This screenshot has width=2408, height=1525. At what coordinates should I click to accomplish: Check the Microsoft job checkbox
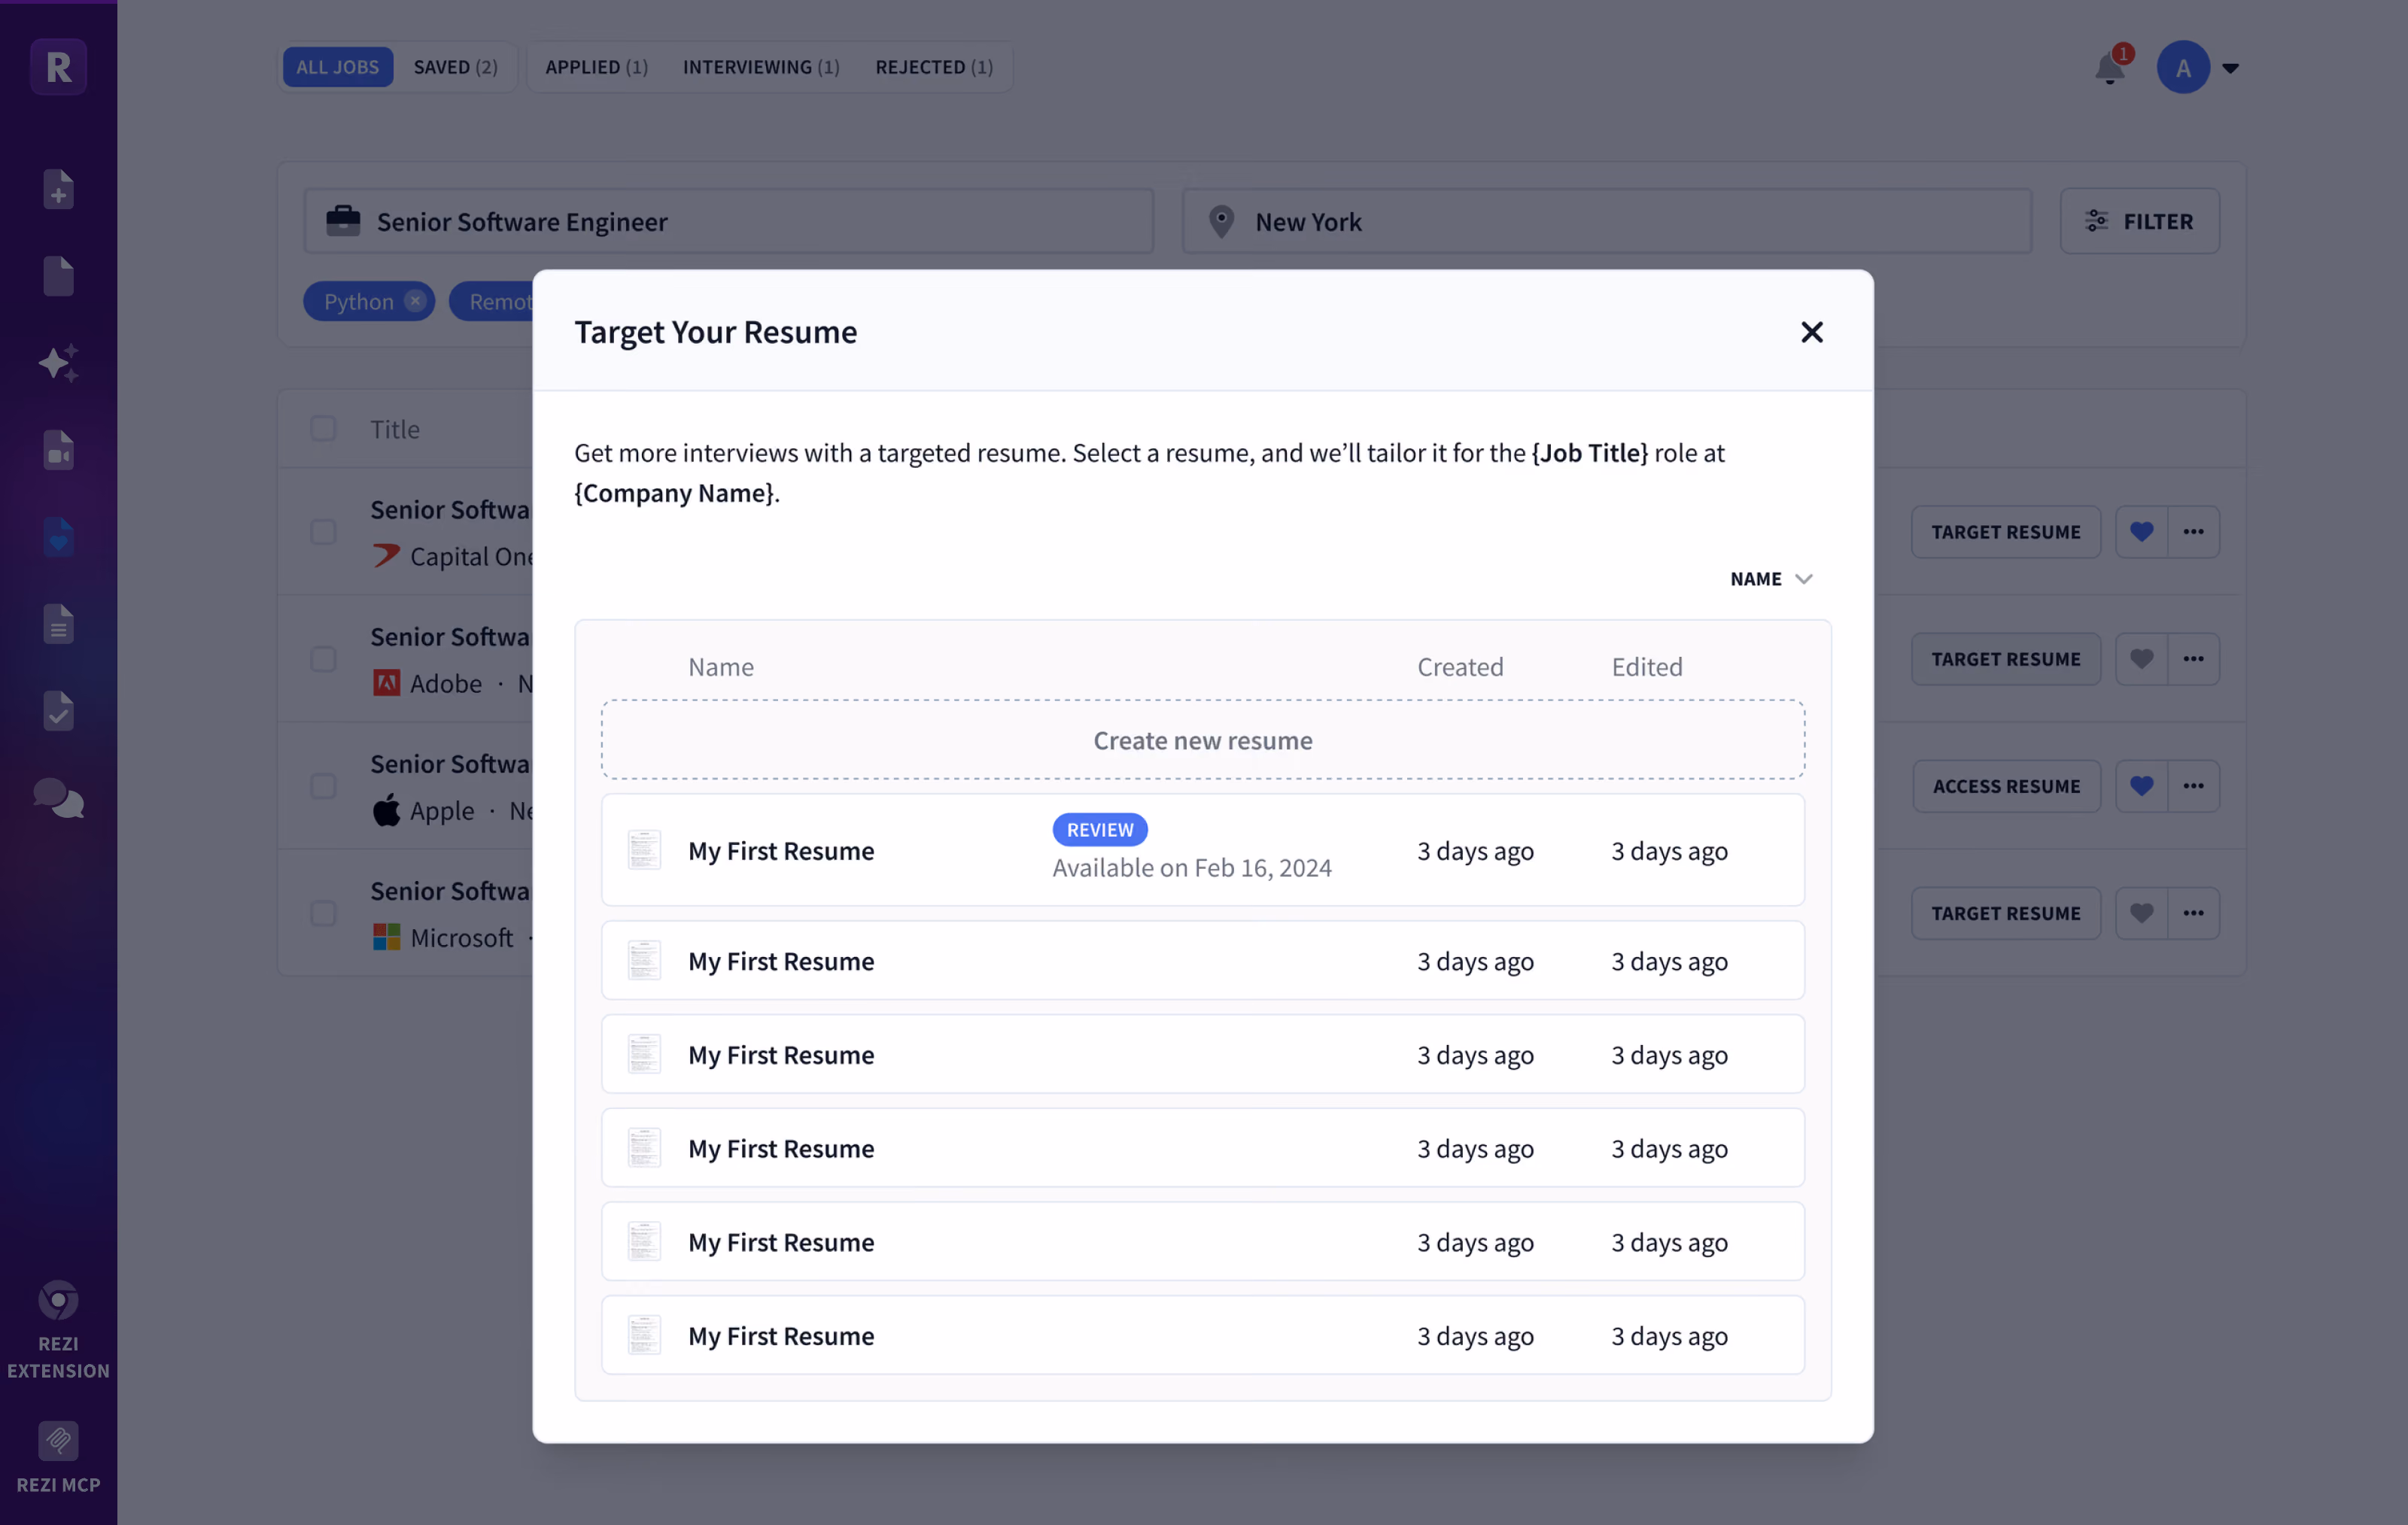(x=323, y=913)
